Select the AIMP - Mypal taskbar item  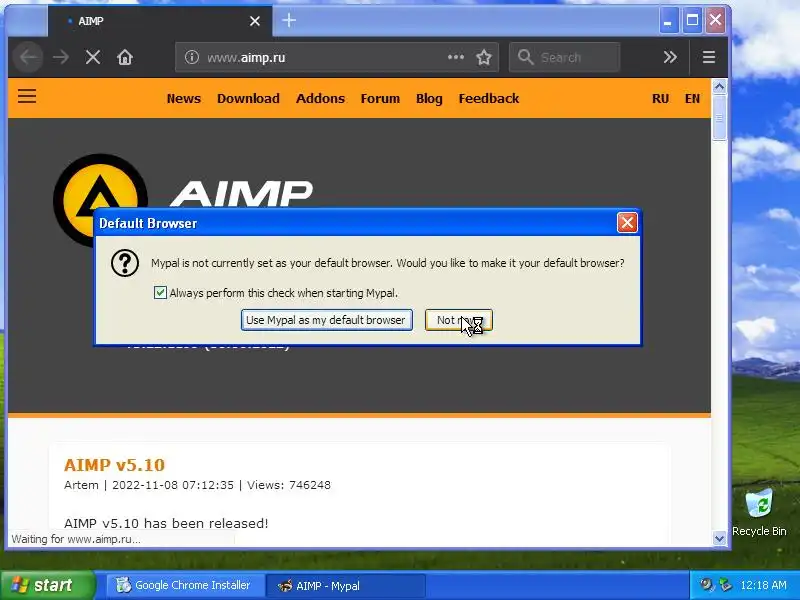click(x=346, y=585)
